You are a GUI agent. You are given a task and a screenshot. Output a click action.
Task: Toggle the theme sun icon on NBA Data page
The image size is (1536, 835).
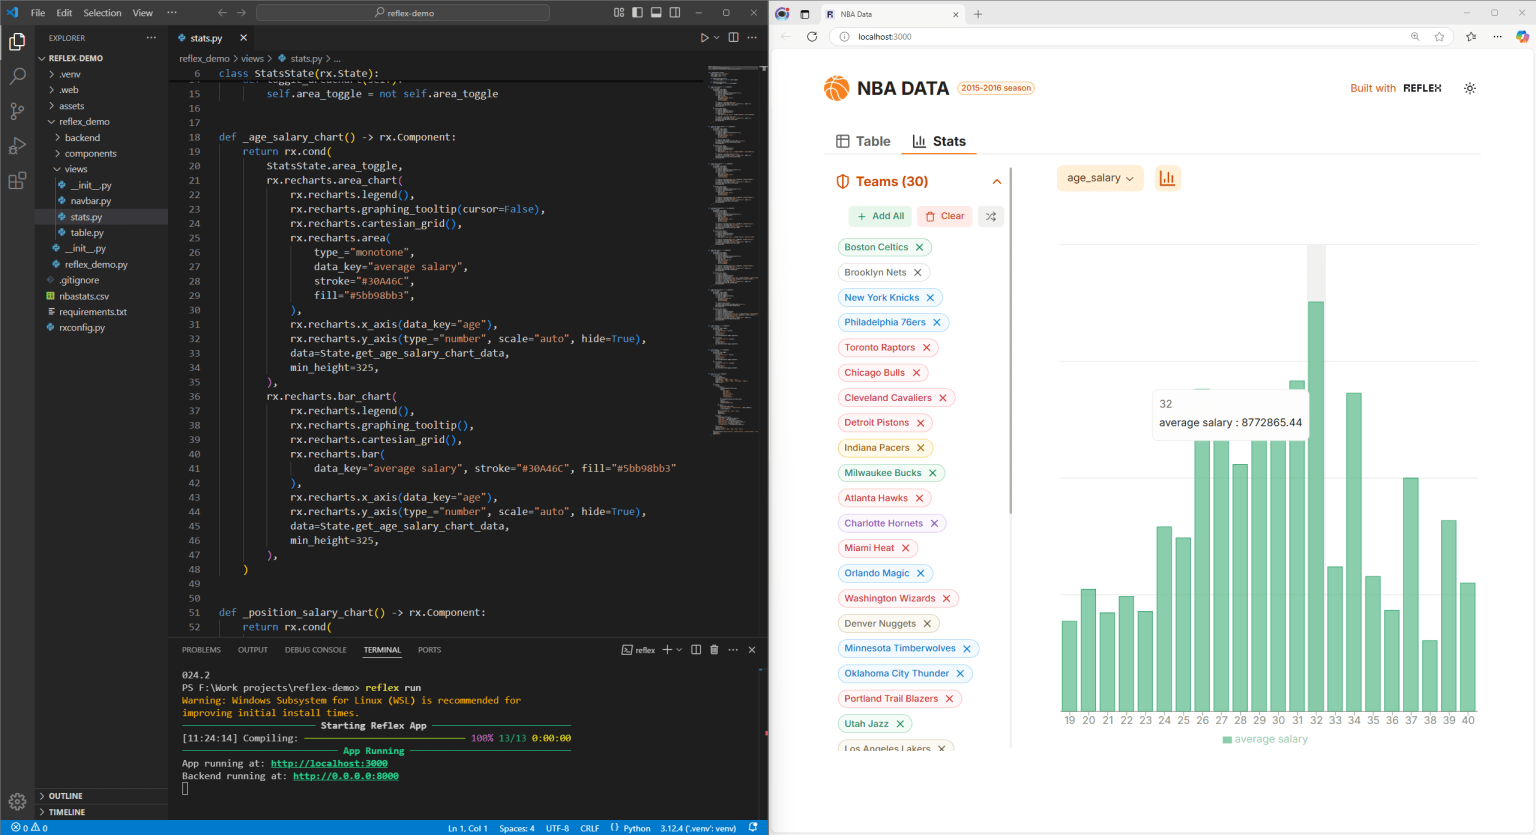[1469, 88]
